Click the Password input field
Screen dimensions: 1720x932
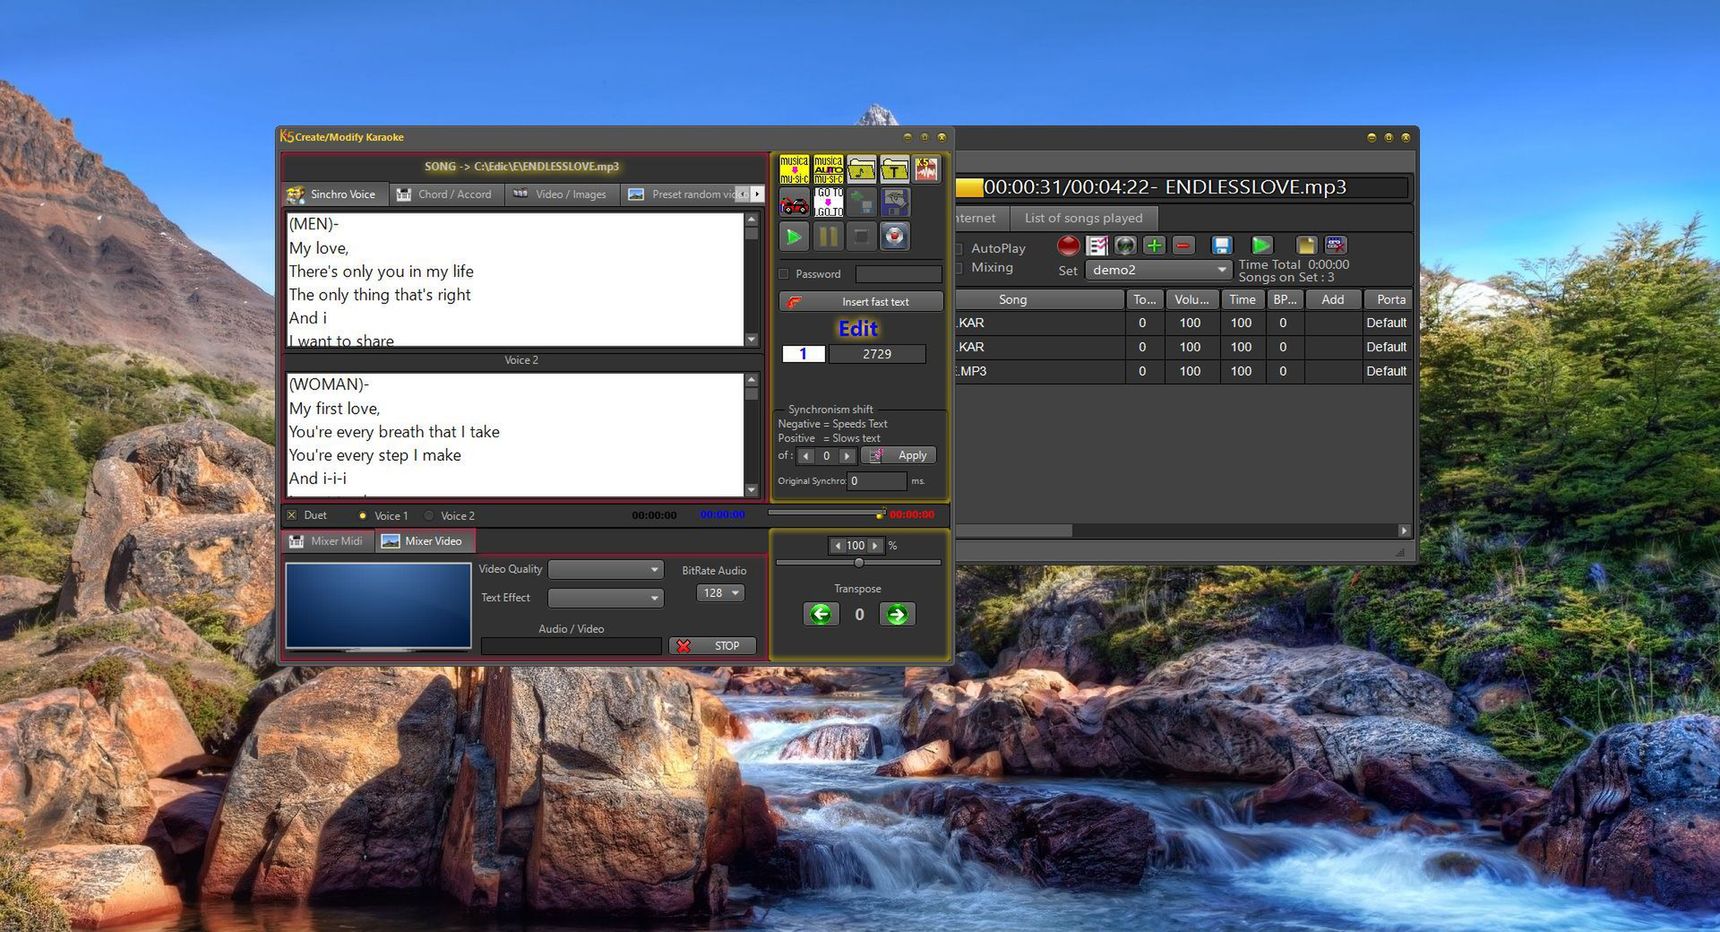point(899,274)
